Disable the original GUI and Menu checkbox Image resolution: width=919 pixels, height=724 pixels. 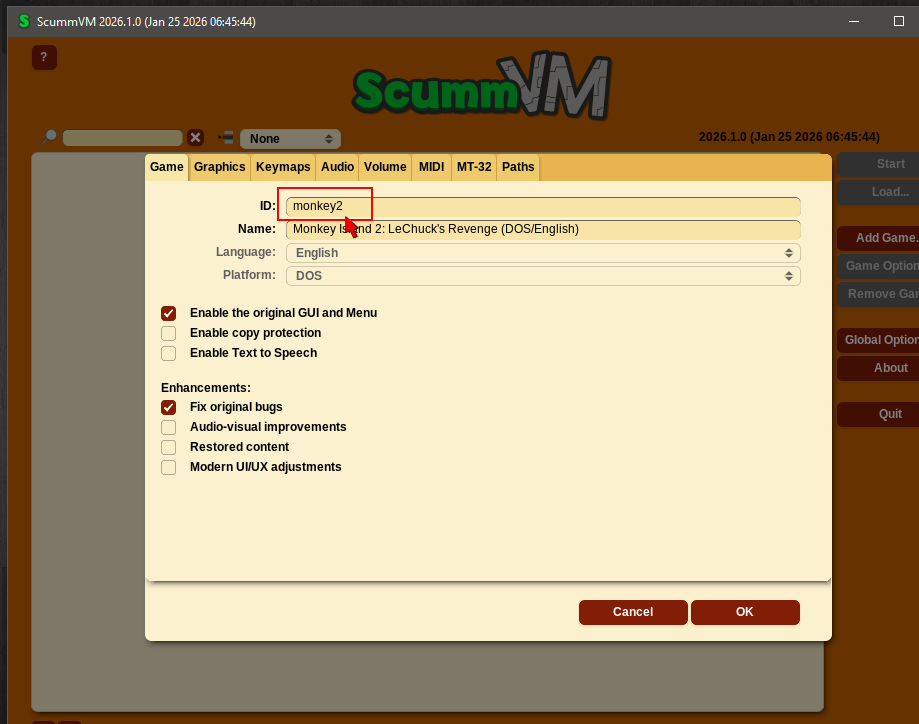(169, 313)
